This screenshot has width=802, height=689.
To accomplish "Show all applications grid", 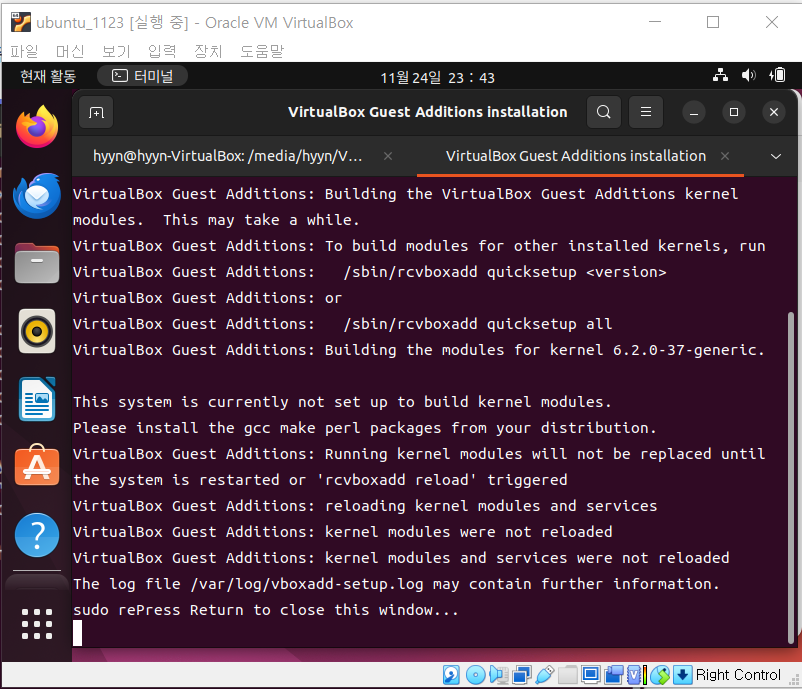I will [x=37, y=624].
